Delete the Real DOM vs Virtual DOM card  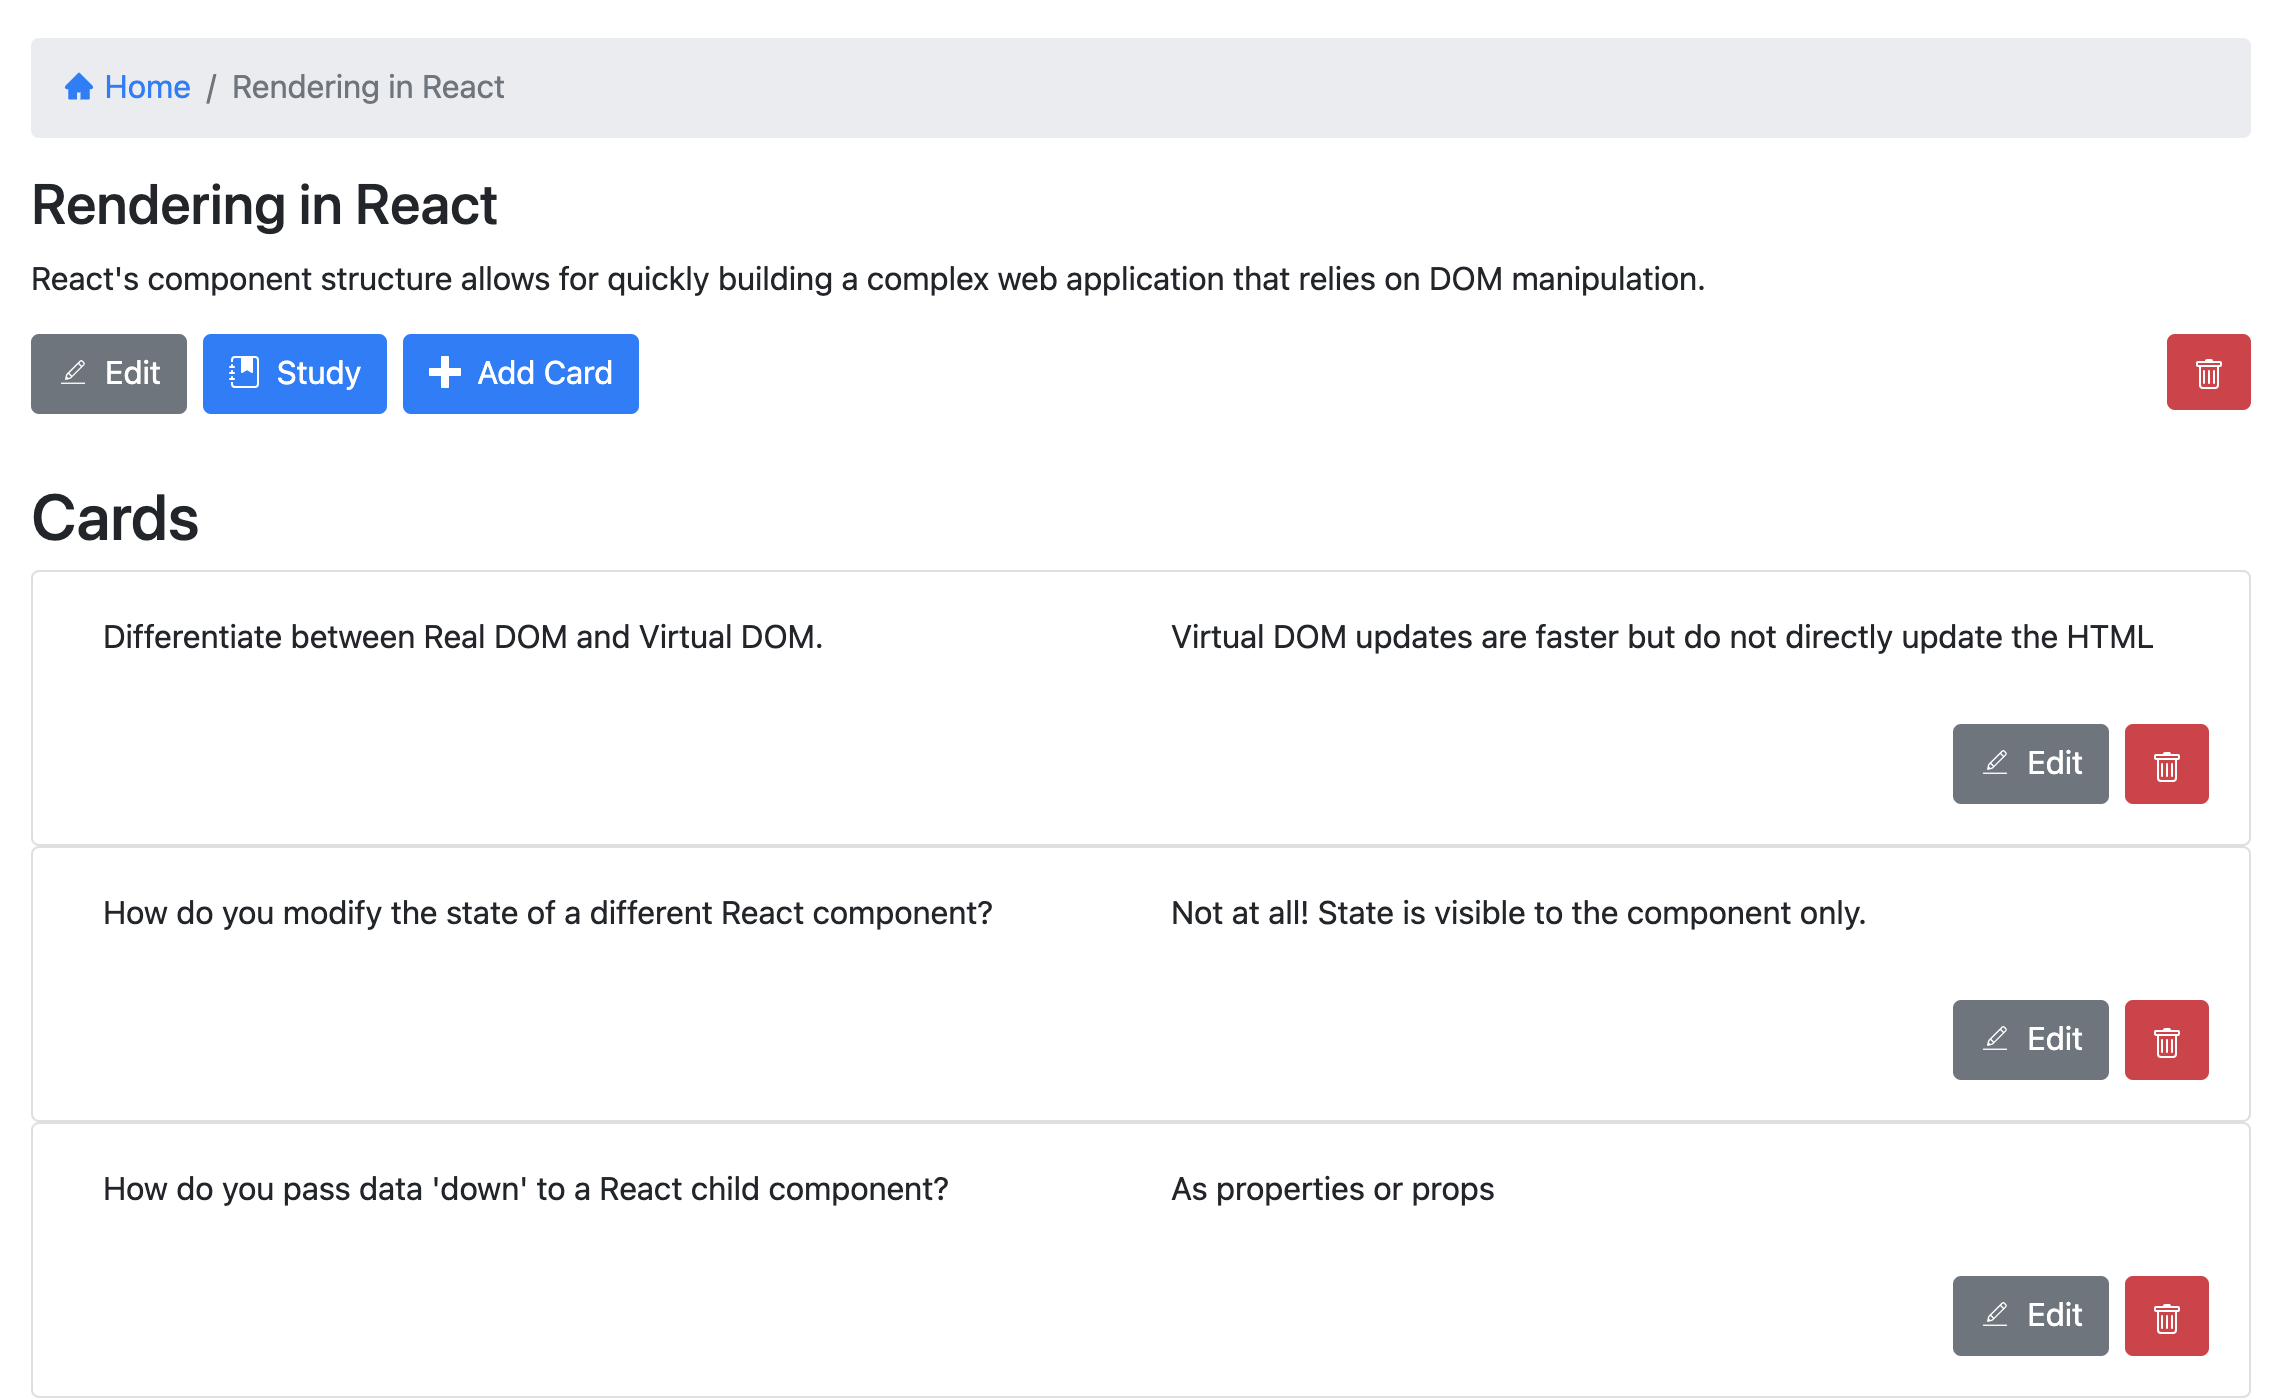(2165, 763)
